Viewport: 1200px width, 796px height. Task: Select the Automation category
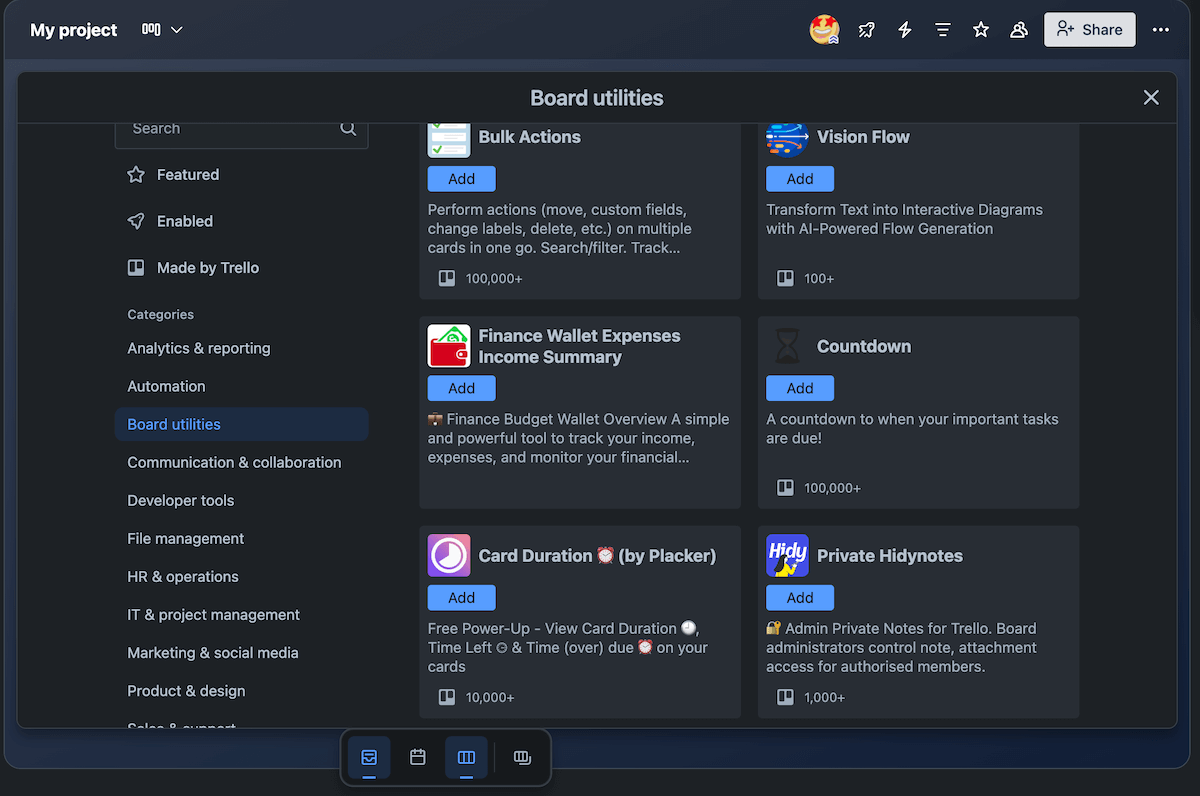coord(166,386)
